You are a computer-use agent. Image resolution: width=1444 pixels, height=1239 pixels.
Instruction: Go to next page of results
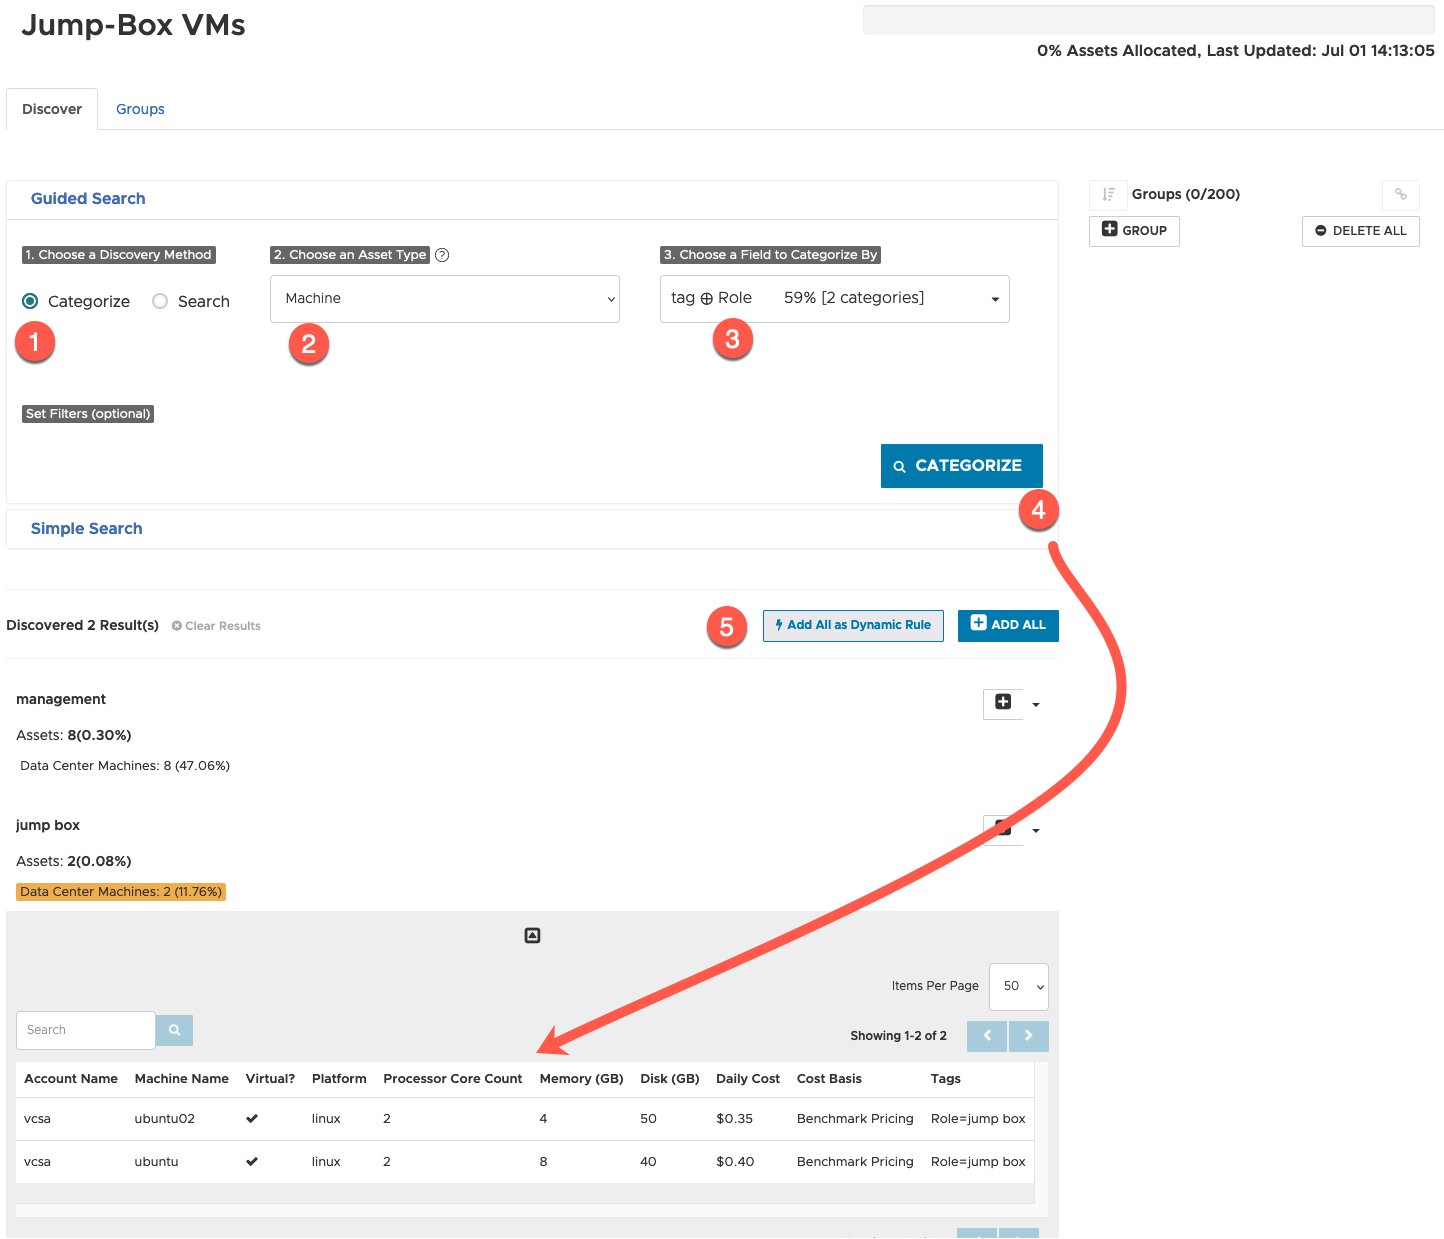pos(1029,1036)
